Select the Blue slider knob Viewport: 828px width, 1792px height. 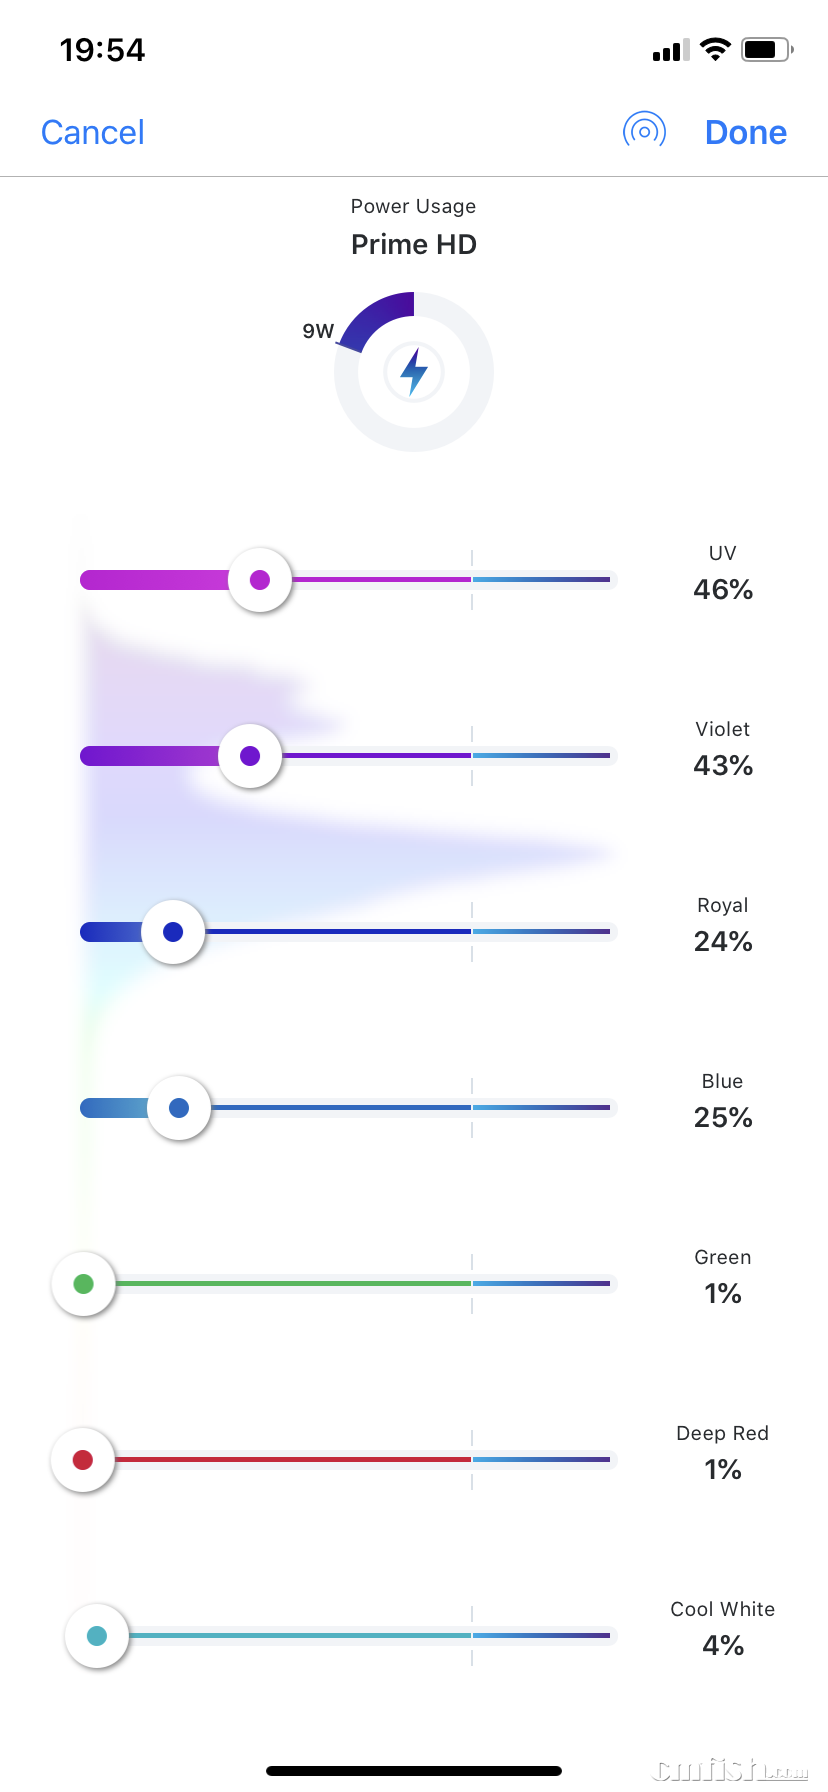point(179,1108)
